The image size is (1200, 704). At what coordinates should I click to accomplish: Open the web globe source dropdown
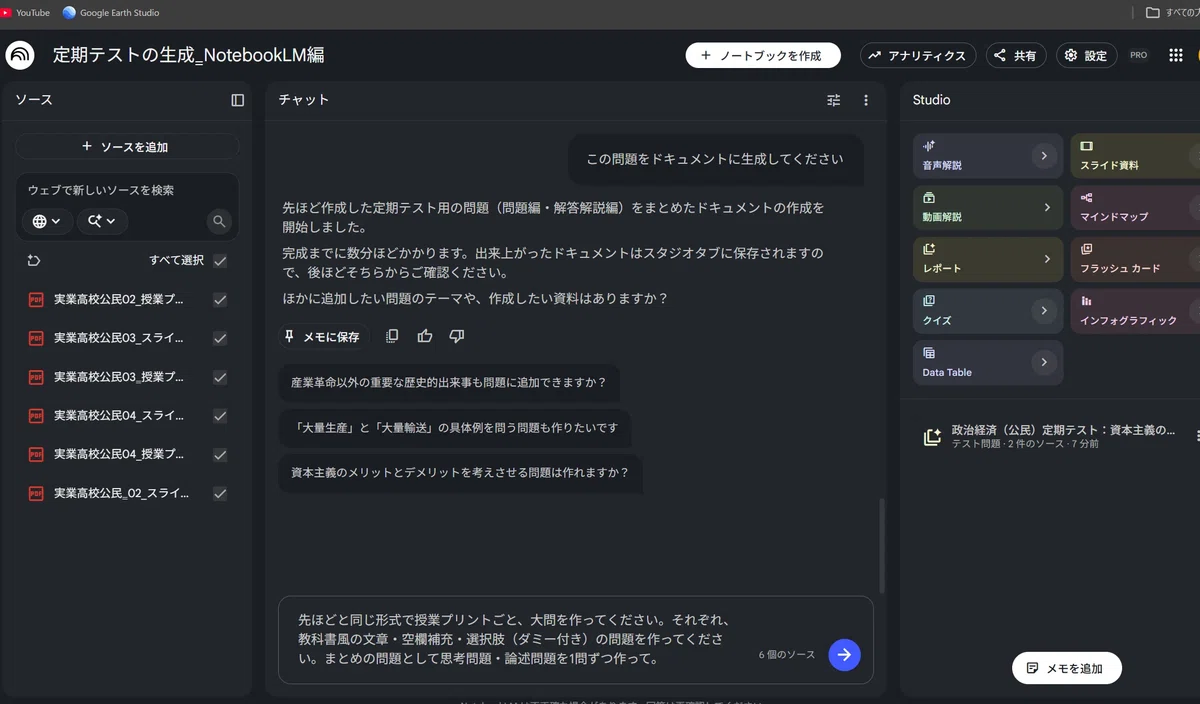47,221
